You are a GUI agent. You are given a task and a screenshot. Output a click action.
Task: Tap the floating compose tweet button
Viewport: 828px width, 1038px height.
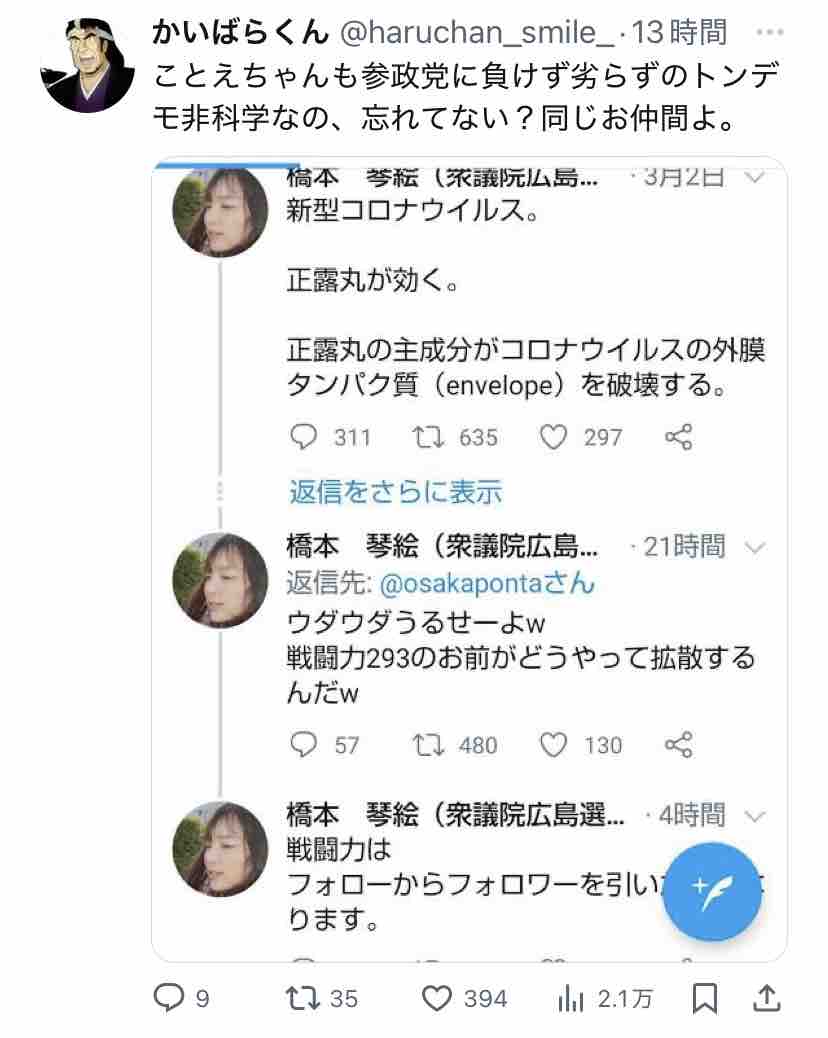[x=713, y=890]
